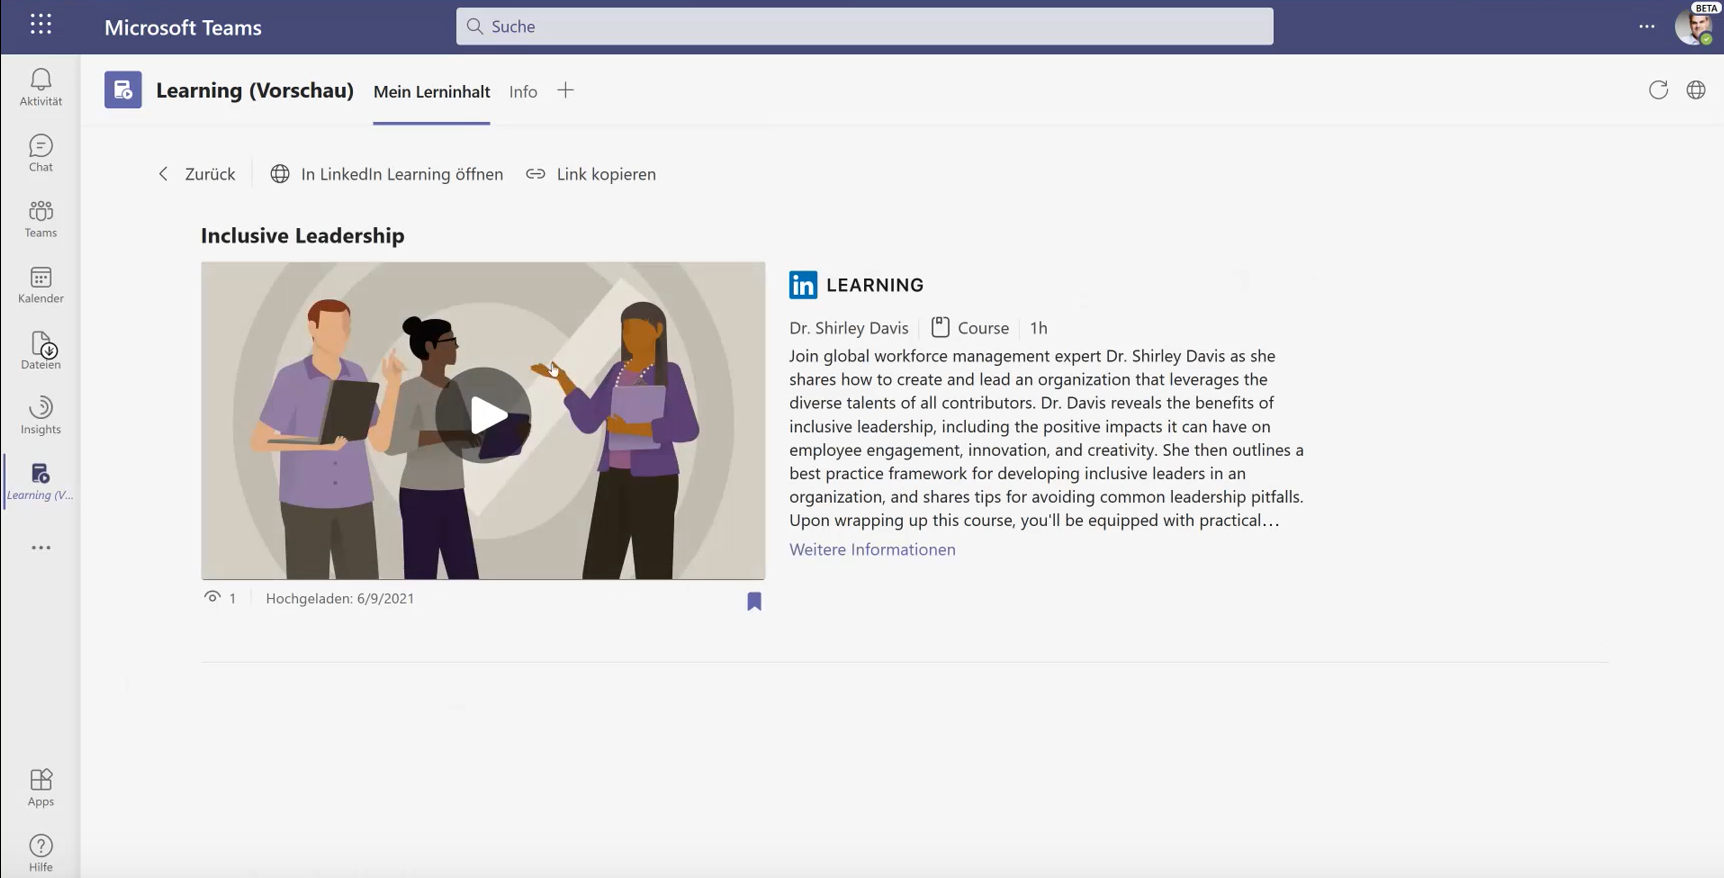Click the course video thumbnail
1724x878 pixels.
[x=483, y=421]
